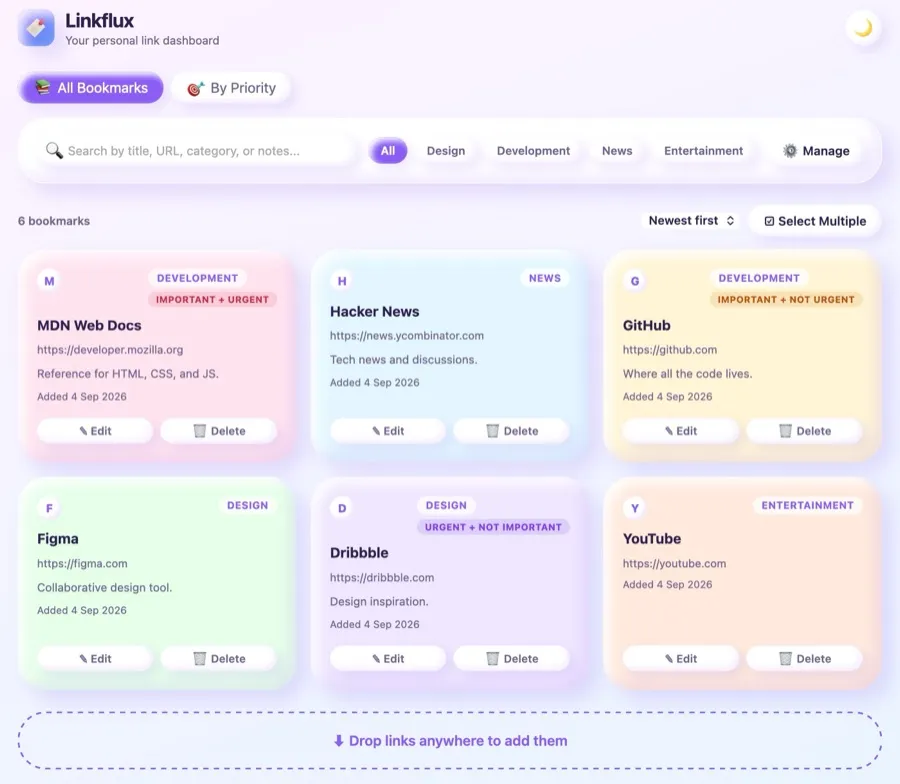Edit the Hacker News bookmark
This screenshot has width=900, height=784.
(388, 431)
